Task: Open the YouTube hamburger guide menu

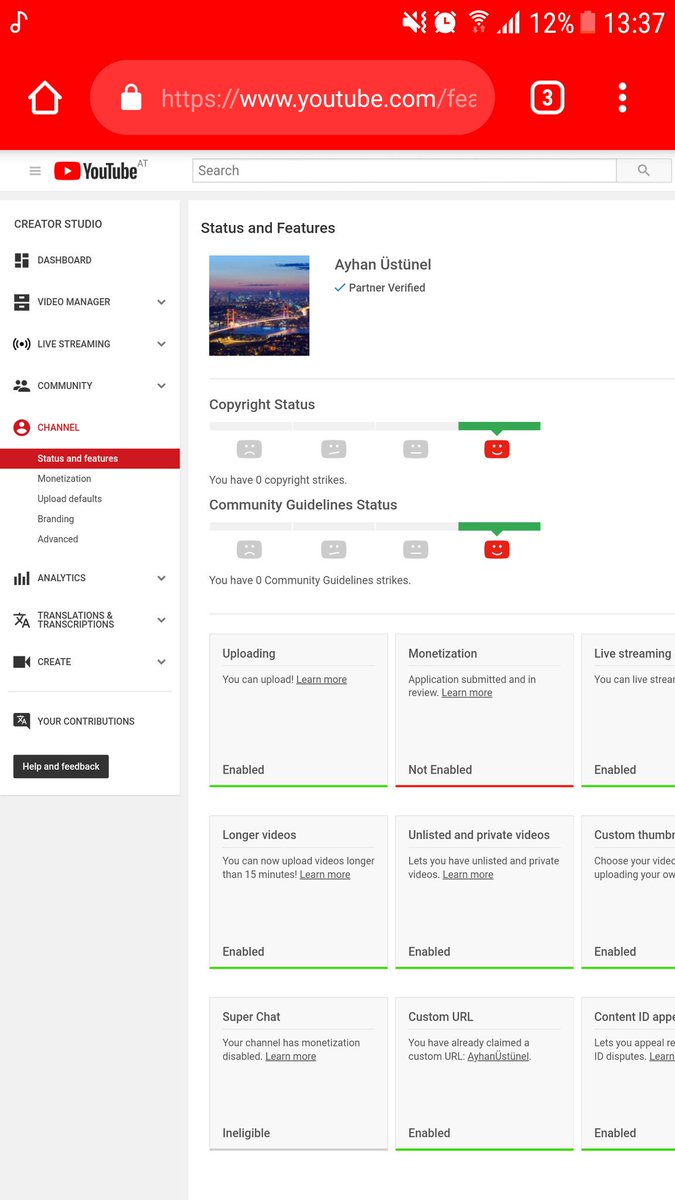Action: click(35, 171)
